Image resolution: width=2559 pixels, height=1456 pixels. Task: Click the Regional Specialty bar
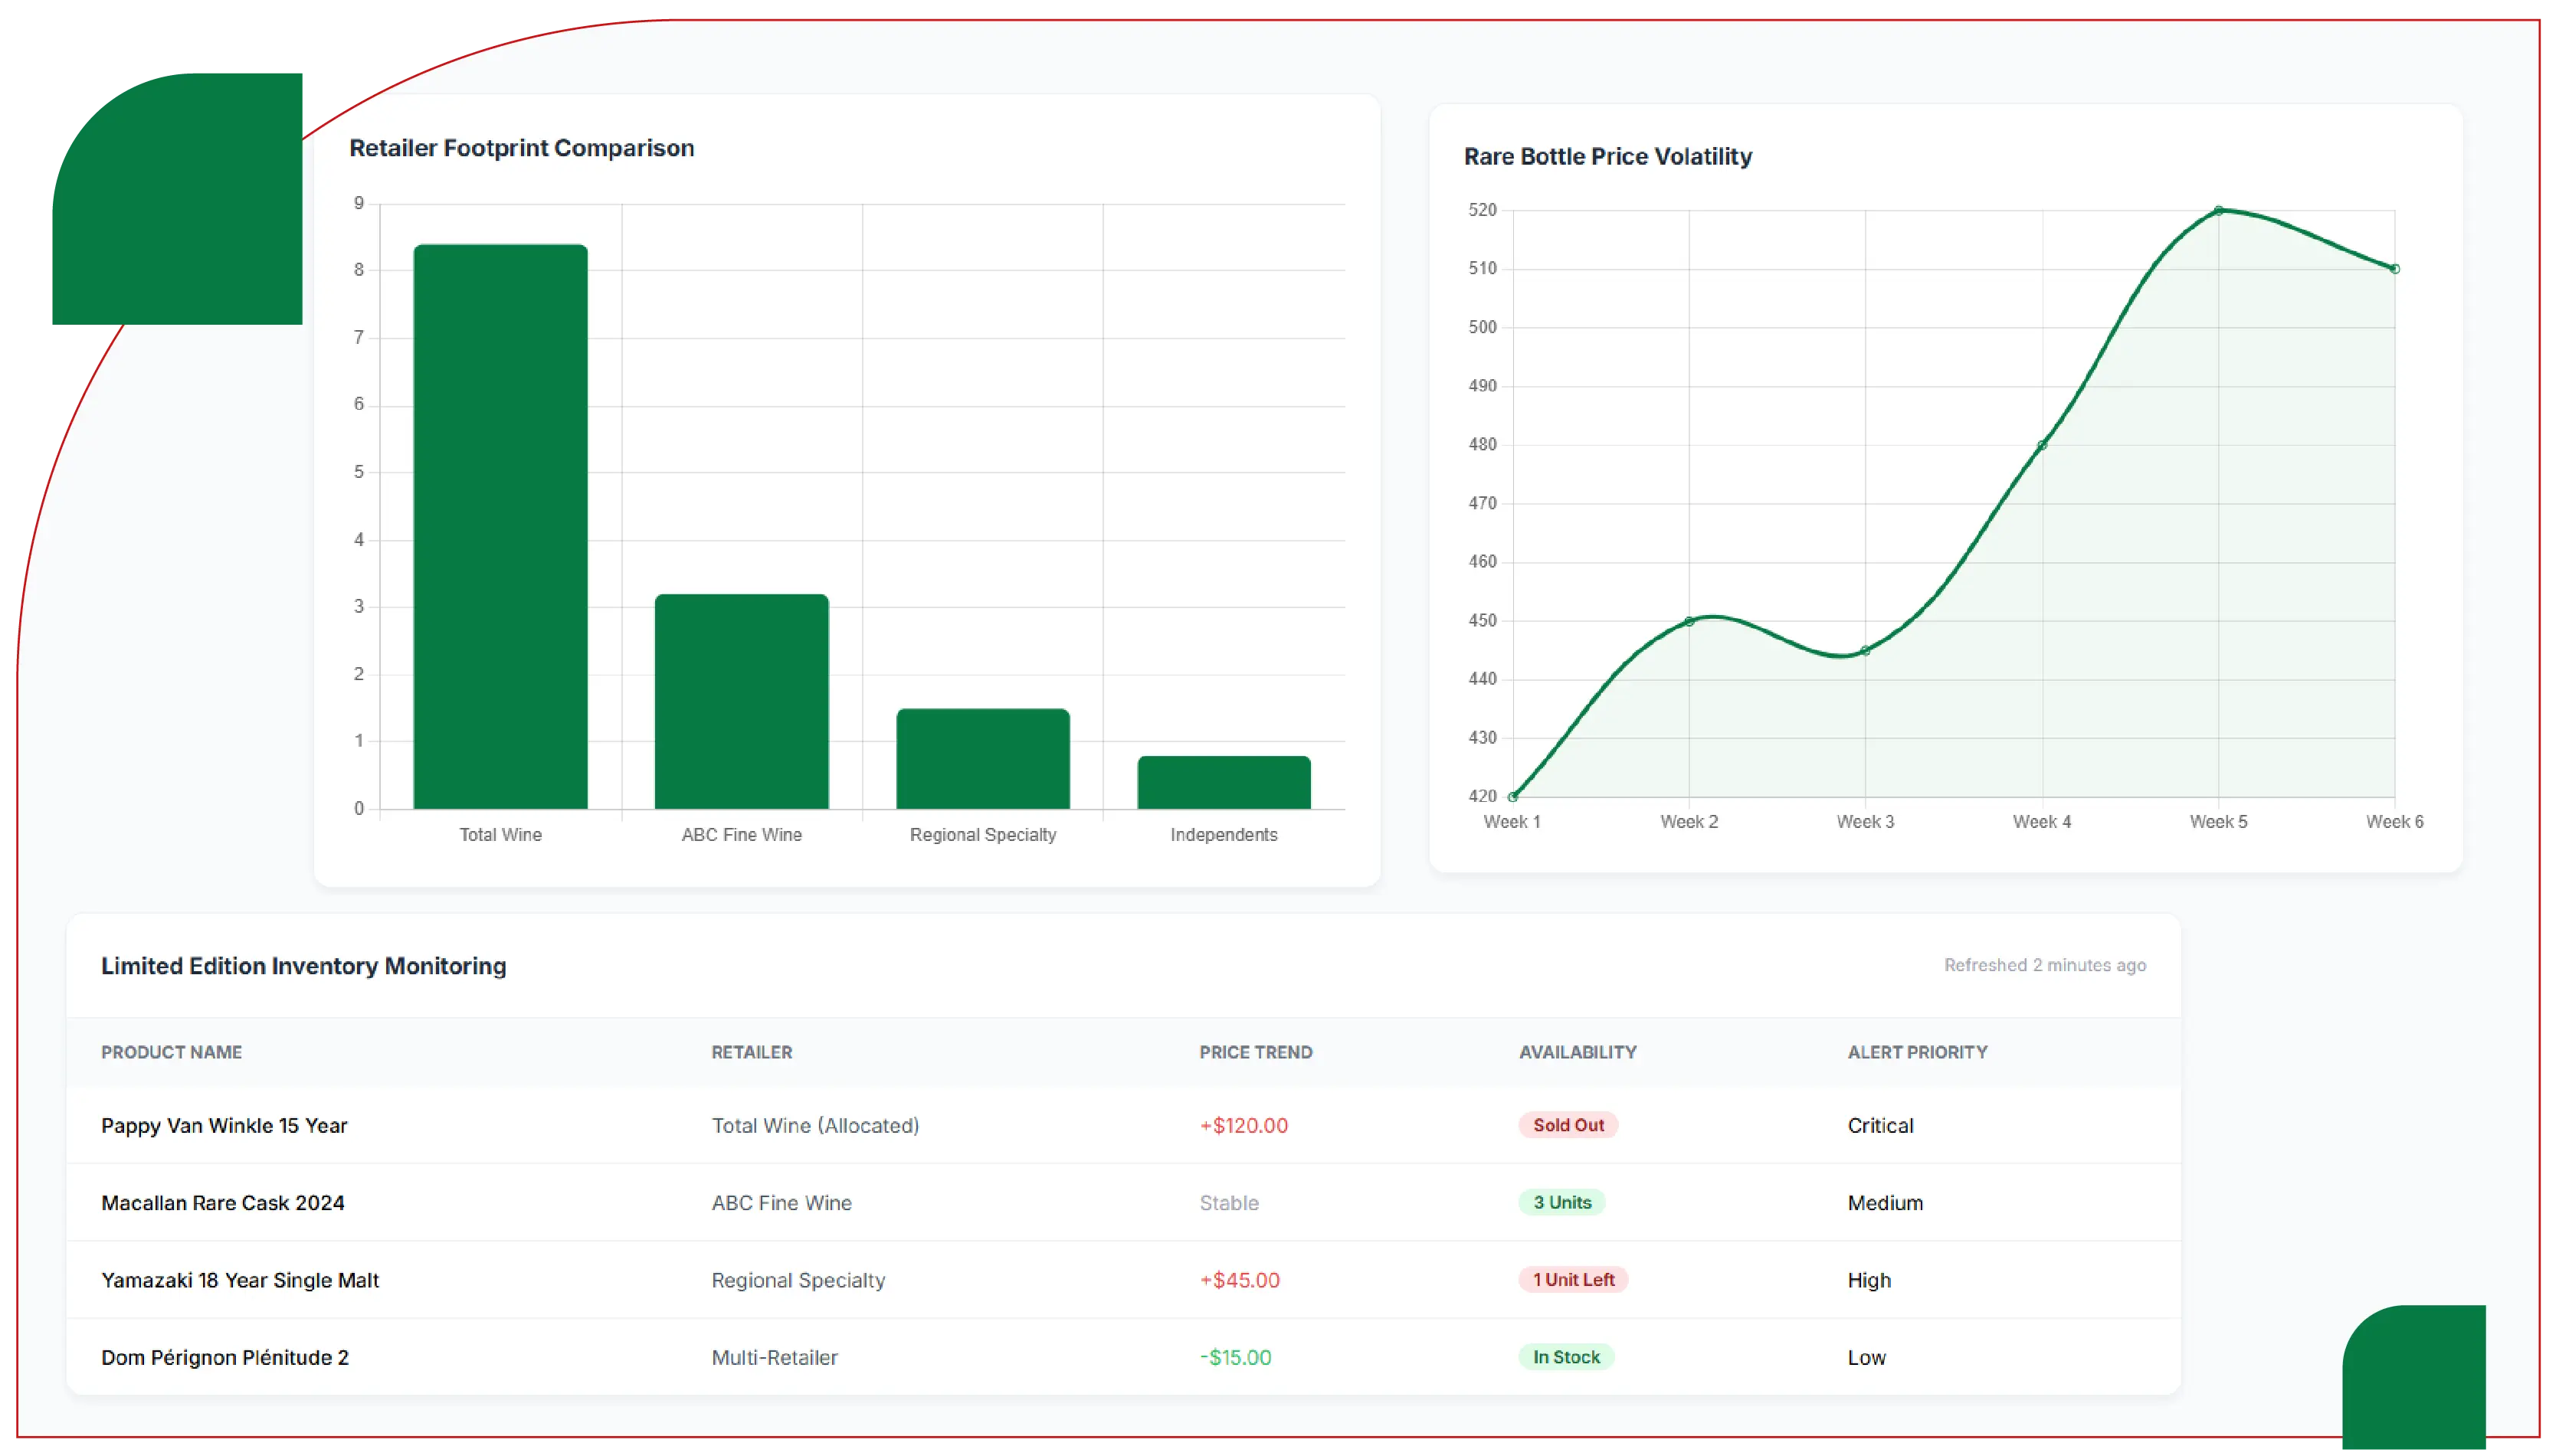click(x=982, y=758)
